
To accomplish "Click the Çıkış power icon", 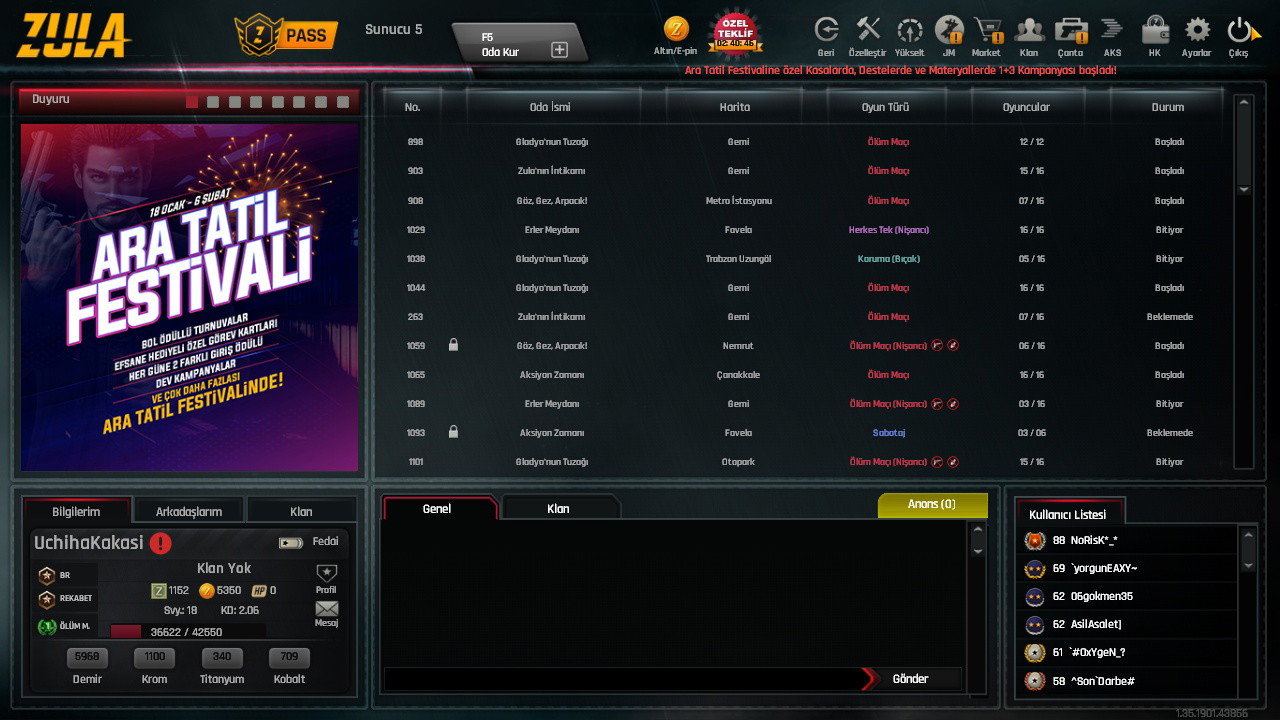I will pos(1240,29).
